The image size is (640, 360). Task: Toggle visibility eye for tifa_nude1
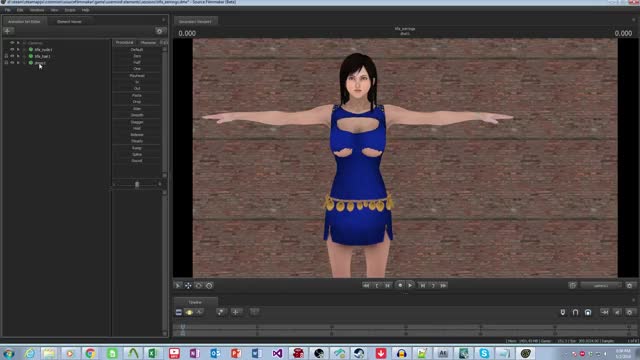(x=12, y=49)
